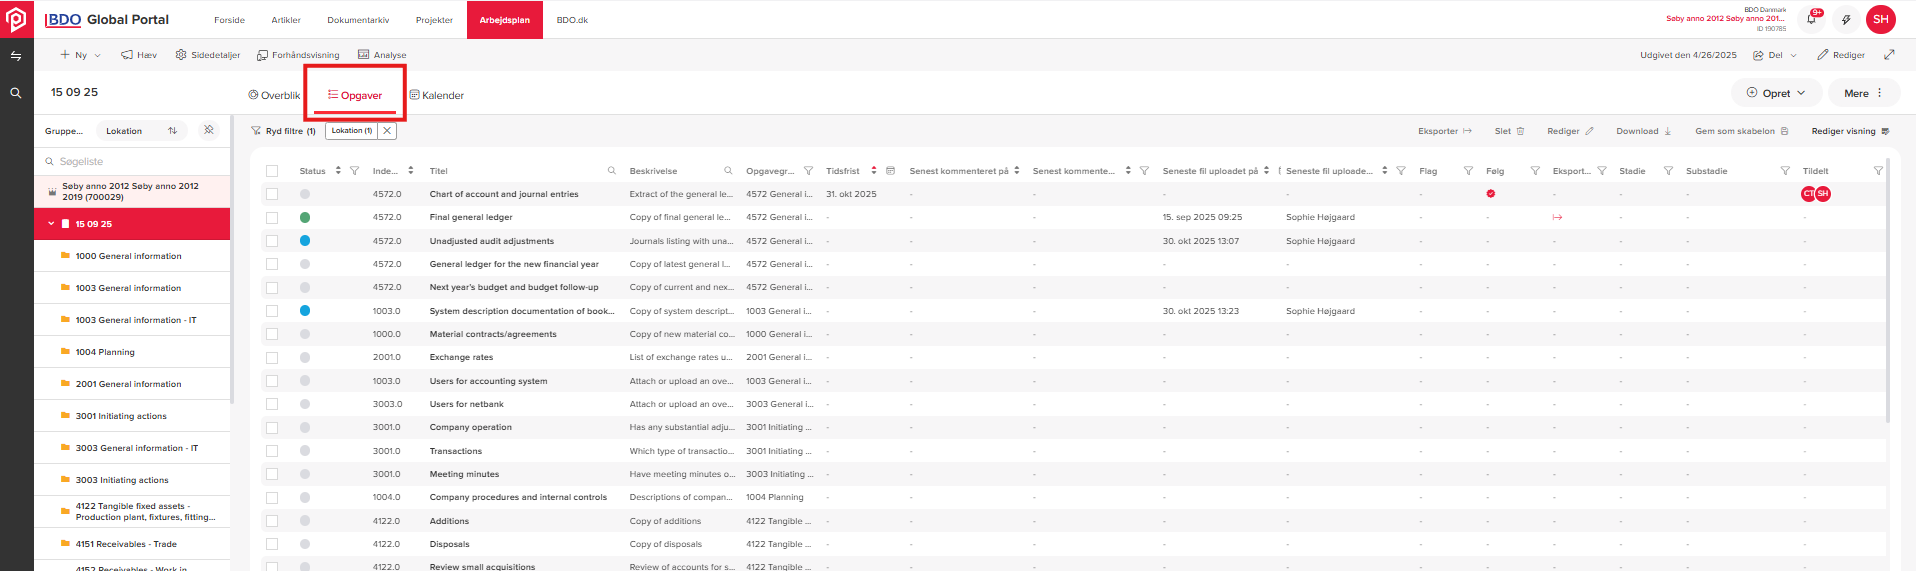Open the Dokumentarkiv menu item
The width and height of the screenshot is (1916, 571).
pos(358,20)
